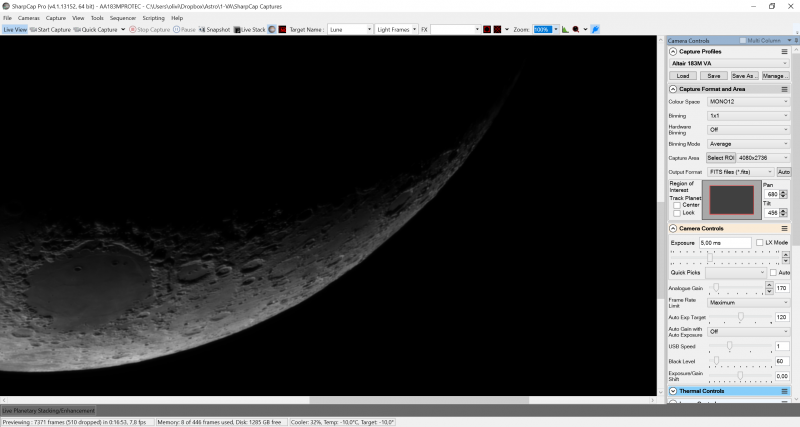
Task: Adjust the Analogue Gain slider
Action: (717, 288)
